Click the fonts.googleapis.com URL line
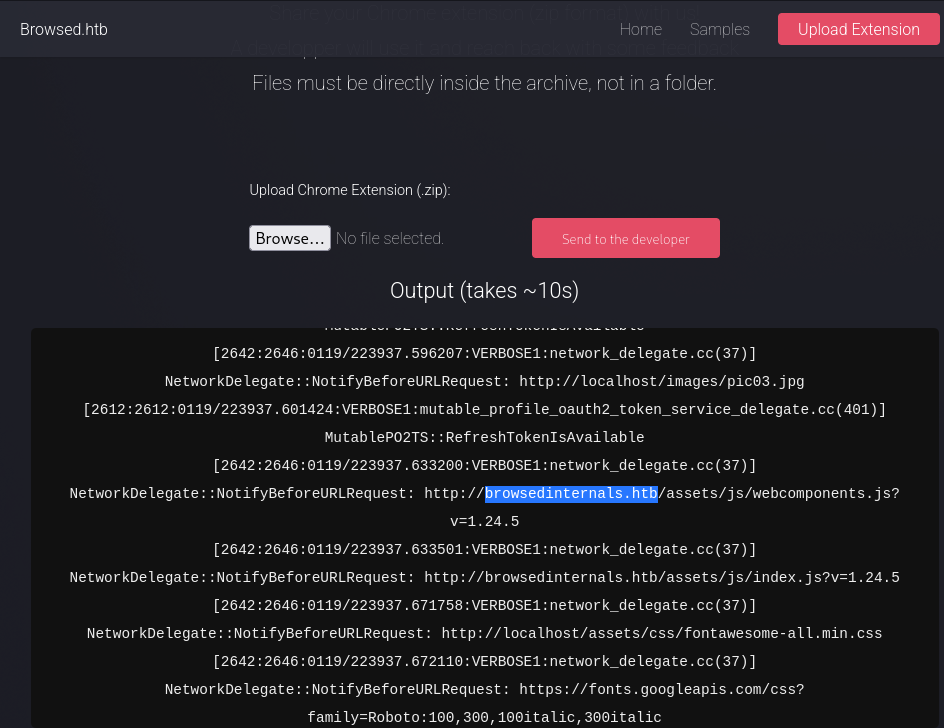 (x=484, y=689)
